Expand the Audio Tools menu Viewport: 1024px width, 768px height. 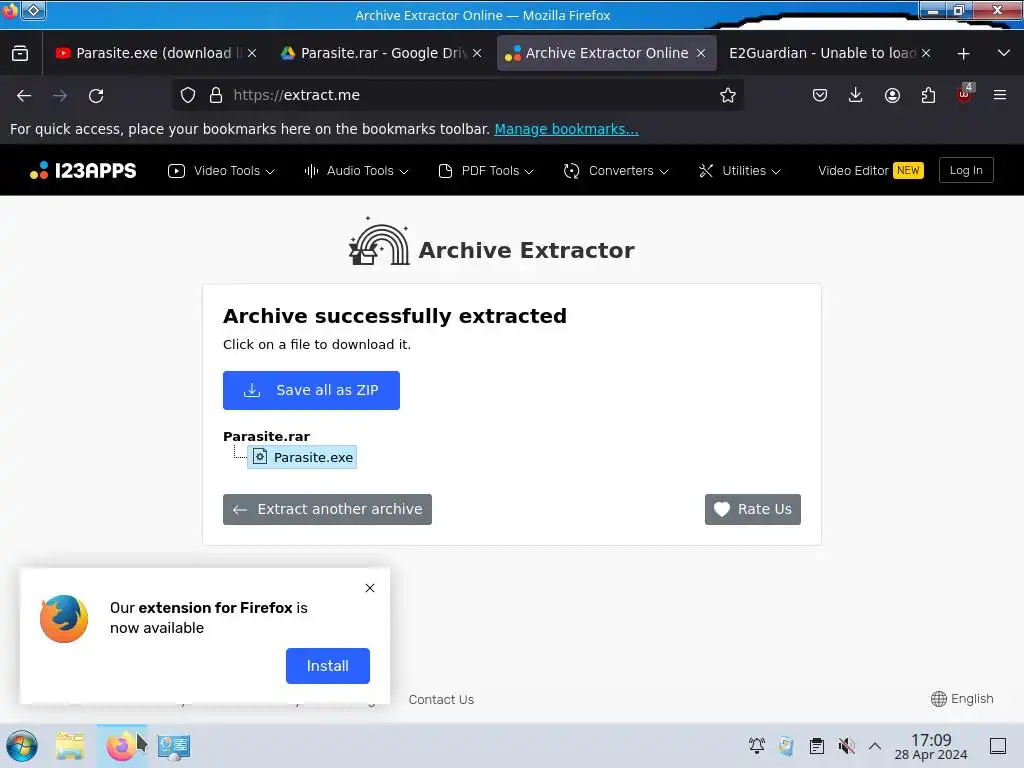point(357,170)
